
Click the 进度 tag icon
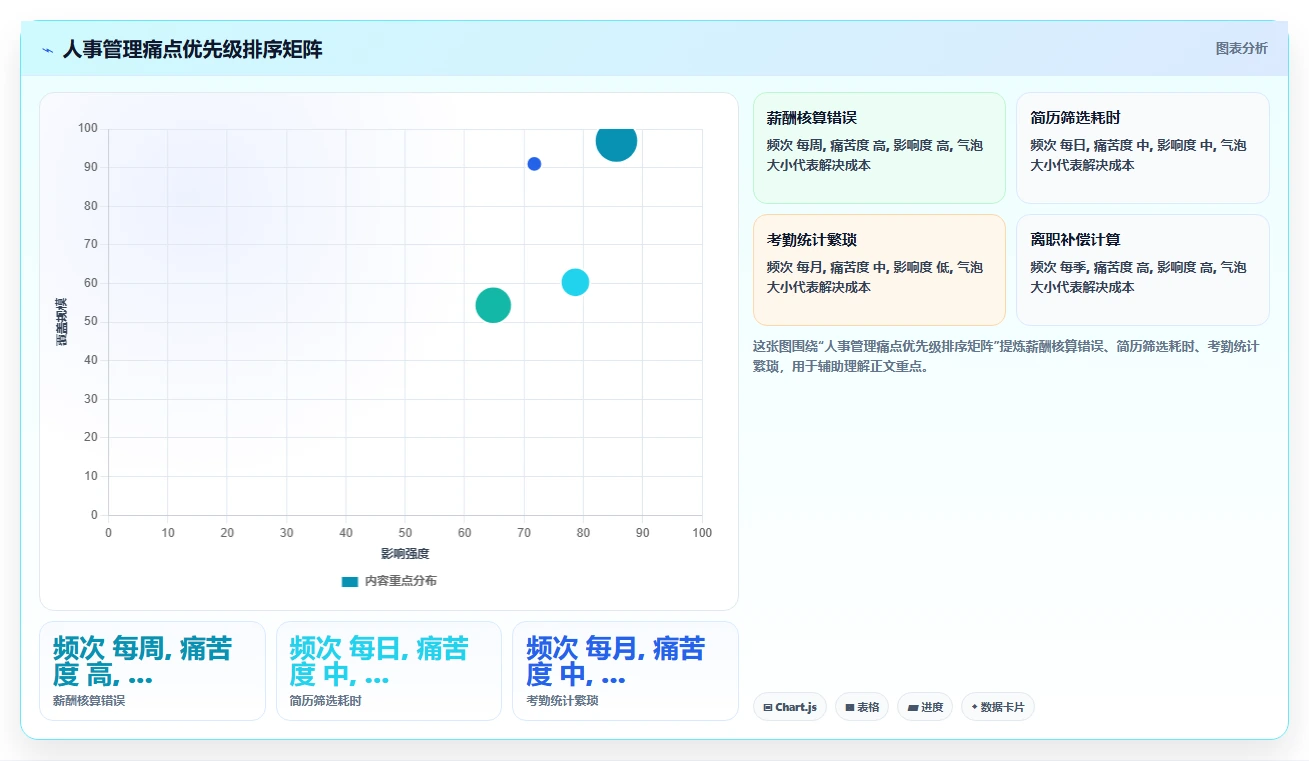pos(912,707)
